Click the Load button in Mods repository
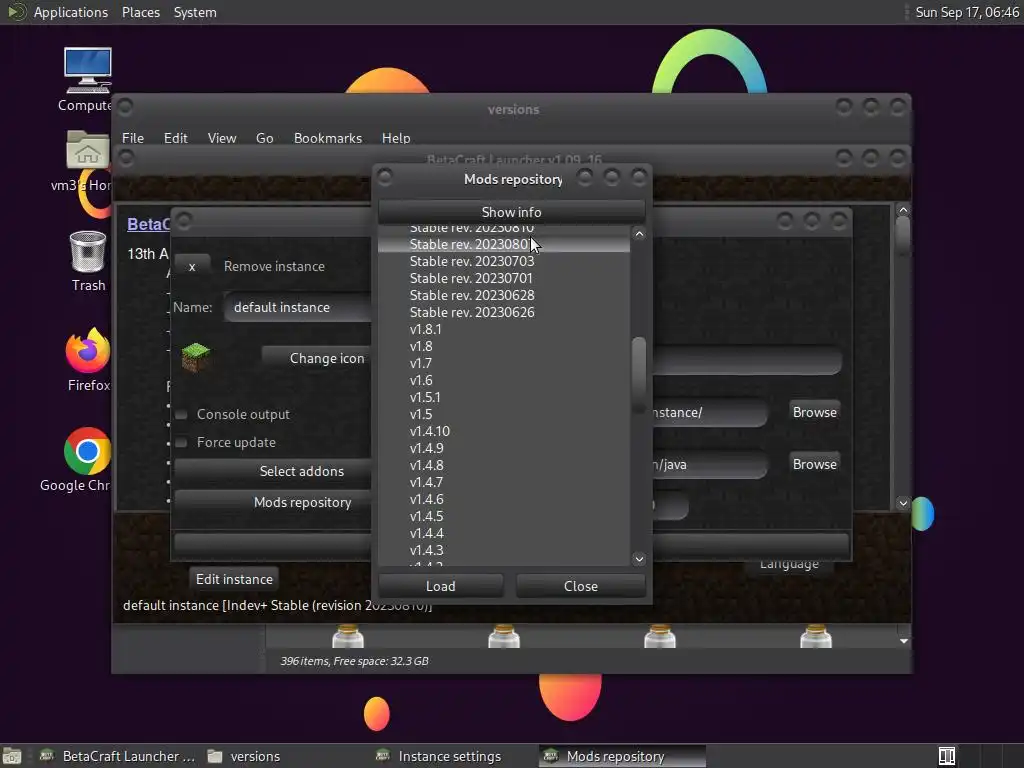This screenshot has width=1024, height=768. (441, 586)
